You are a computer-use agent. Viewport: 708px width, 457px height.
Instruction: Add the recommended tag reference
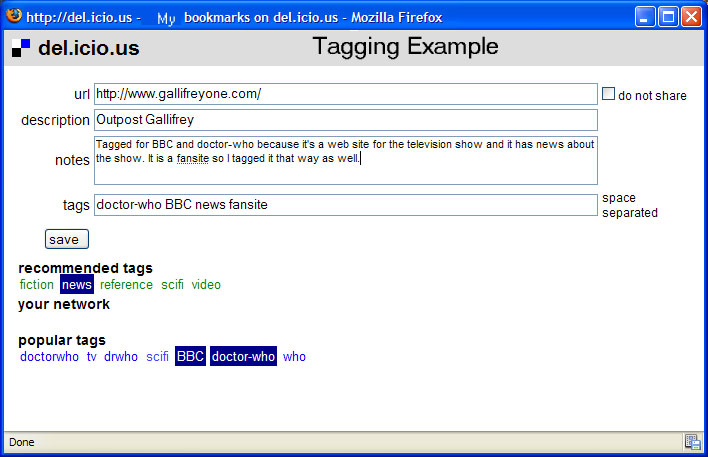(x=126, y=284)
